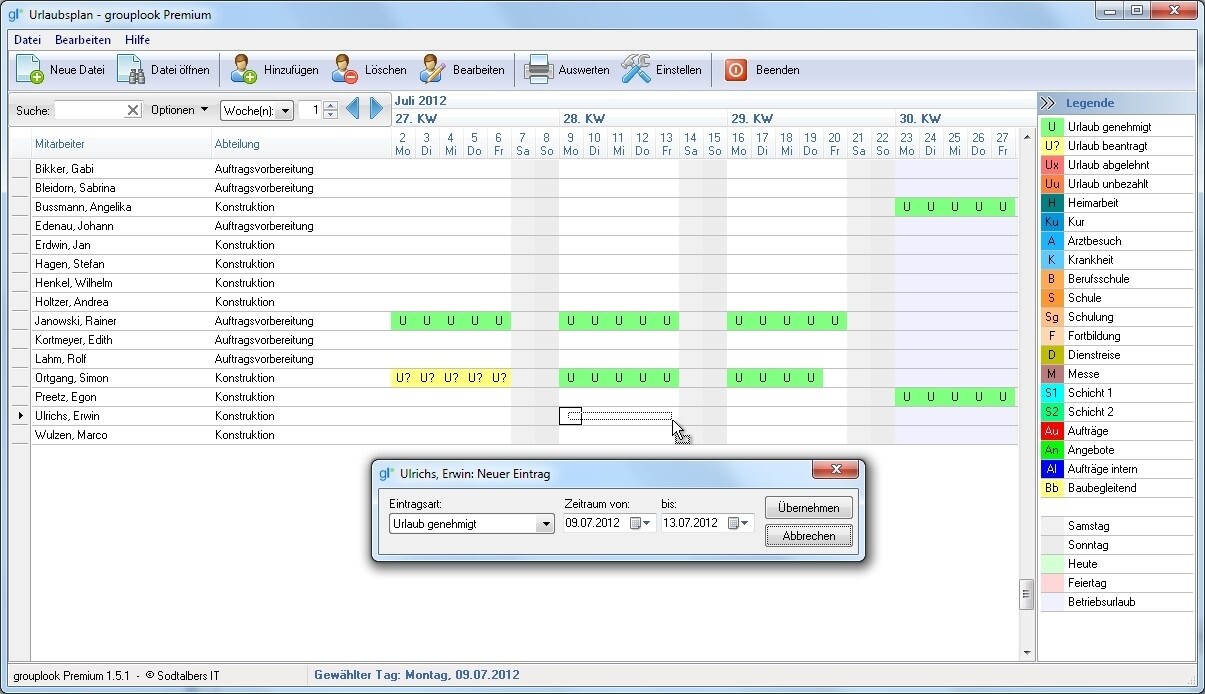The image size is (1205, 694).
Task: Click the Löschen user icon
Action: click(x=345, y=70)
